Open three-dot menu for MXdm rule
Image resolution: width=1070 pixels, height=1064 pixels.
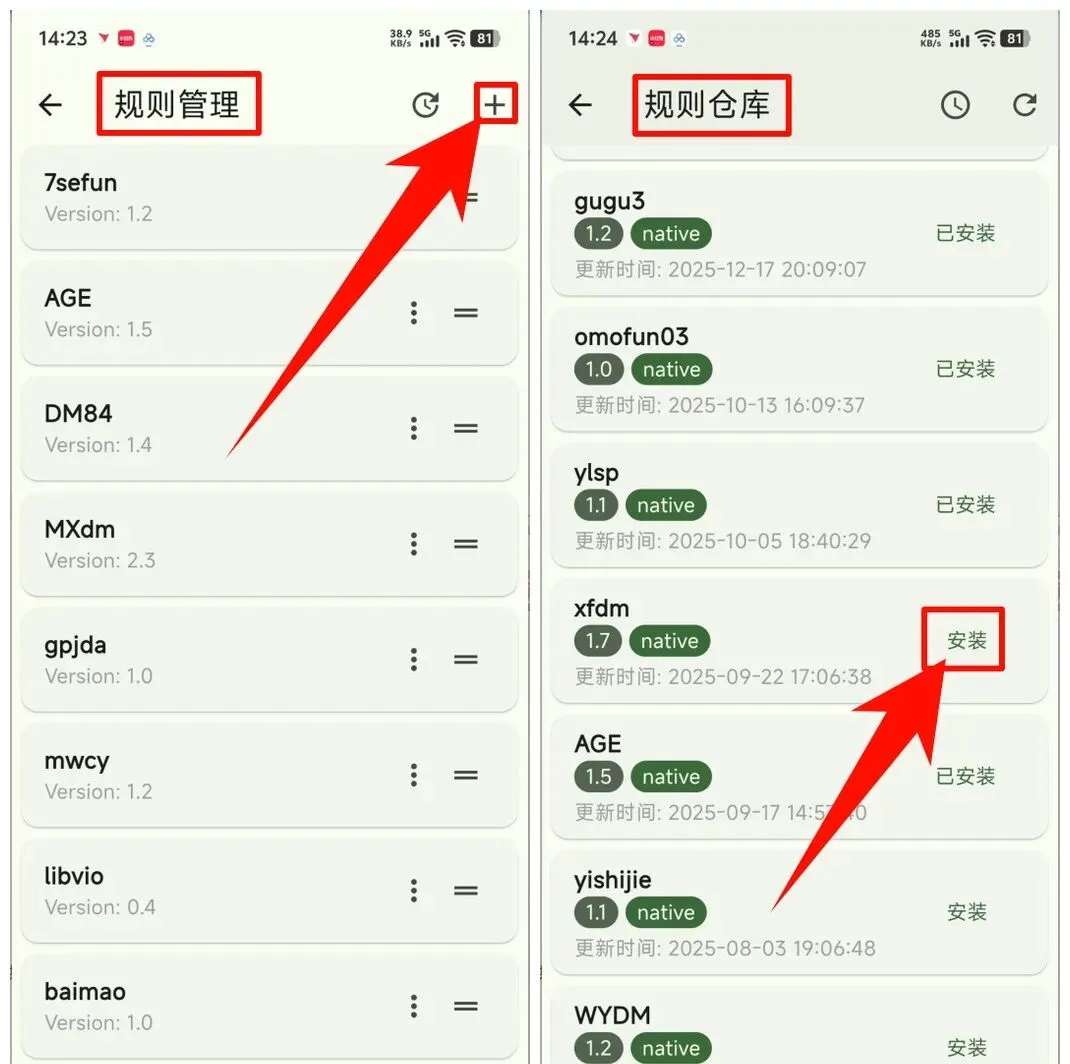pyautogui.click(x=414, y=544)
